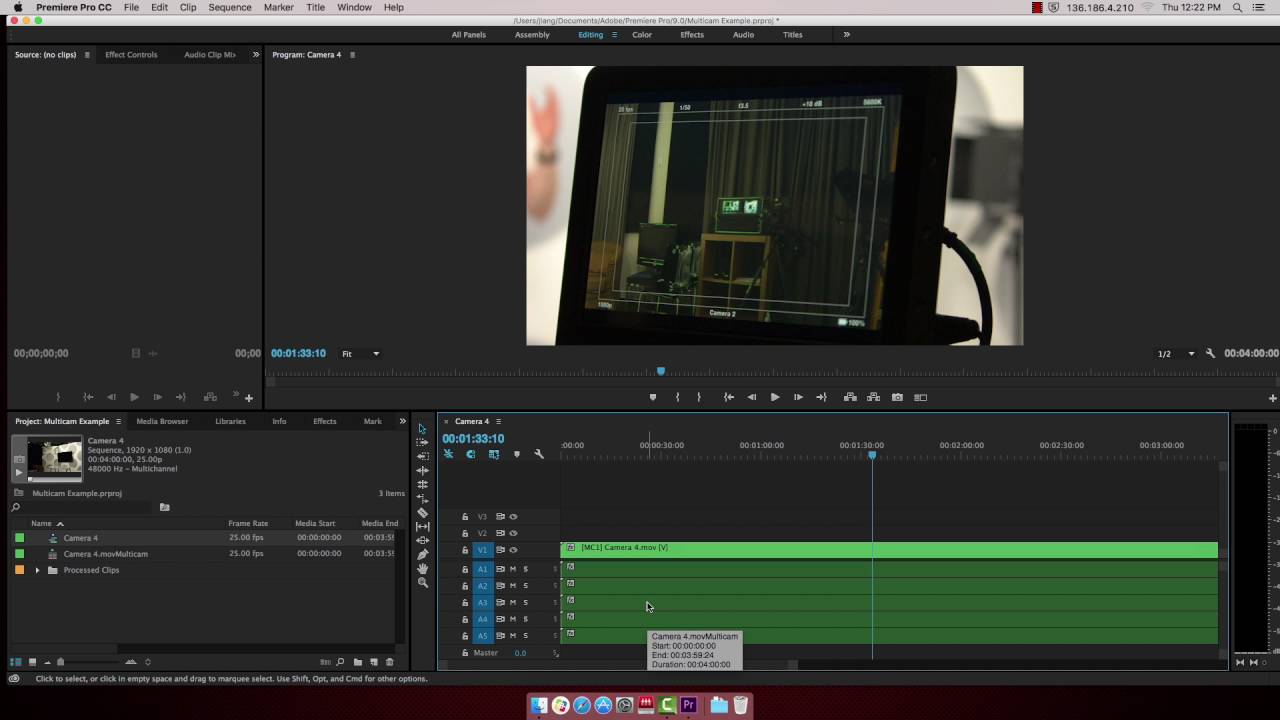Toggle V2 track output eye
Image resolution: width=1280 pixels, height=720 pixels.
(x=513, y=533)
